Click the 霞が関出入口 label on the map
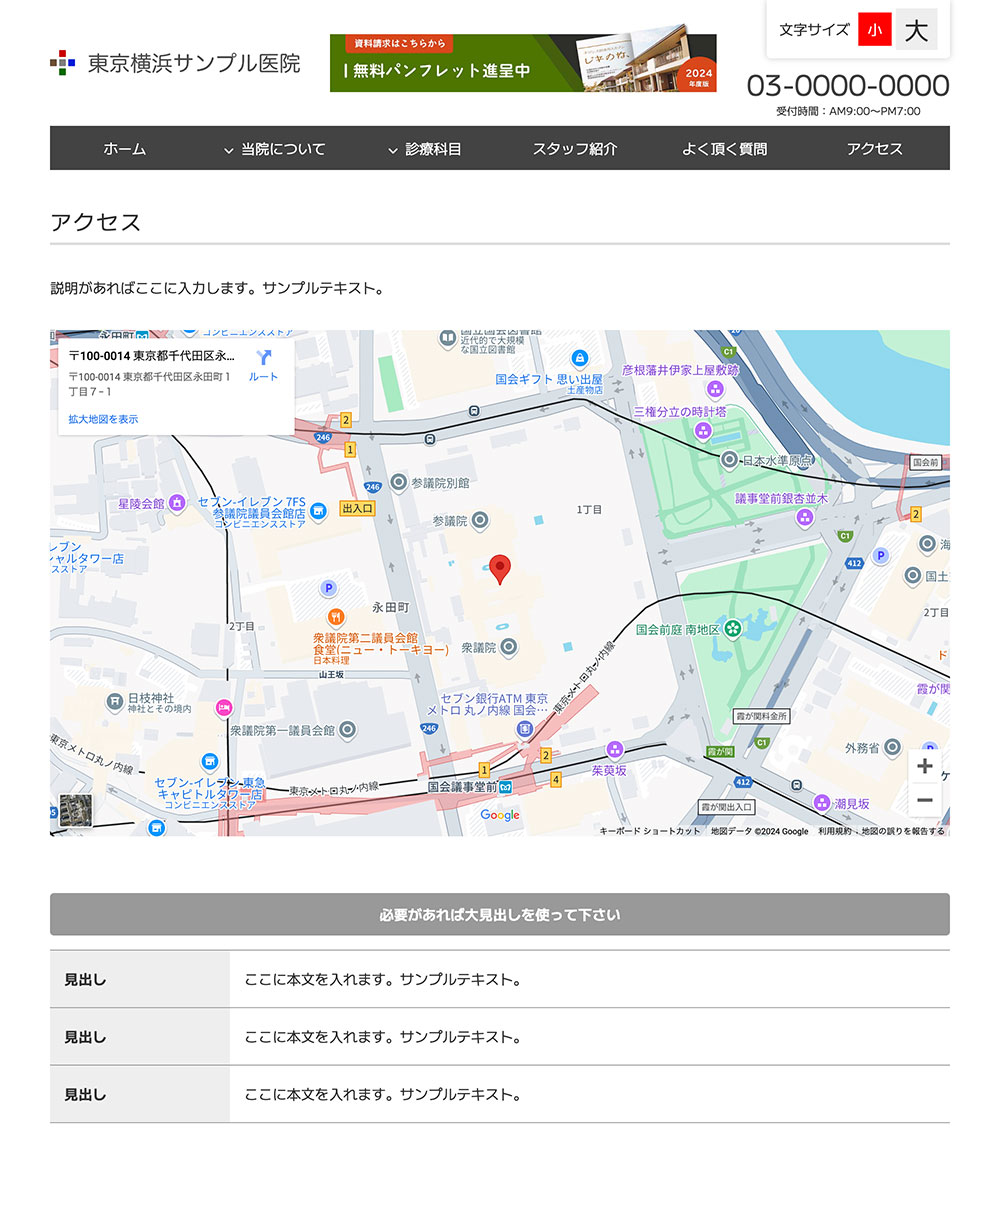 pos(727,807)
